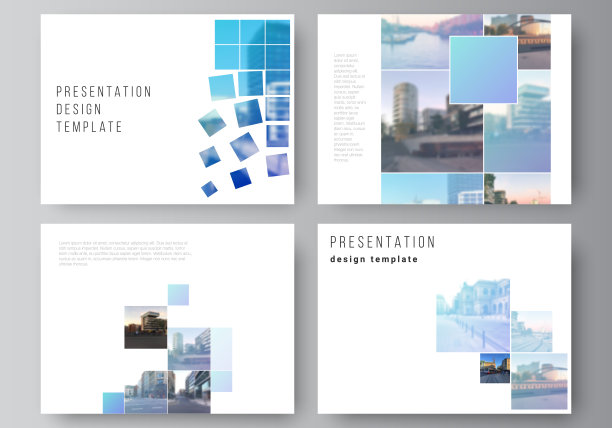Click the harbor water photo at top of collage
612x428 pixels.
[x=415, y=42]
